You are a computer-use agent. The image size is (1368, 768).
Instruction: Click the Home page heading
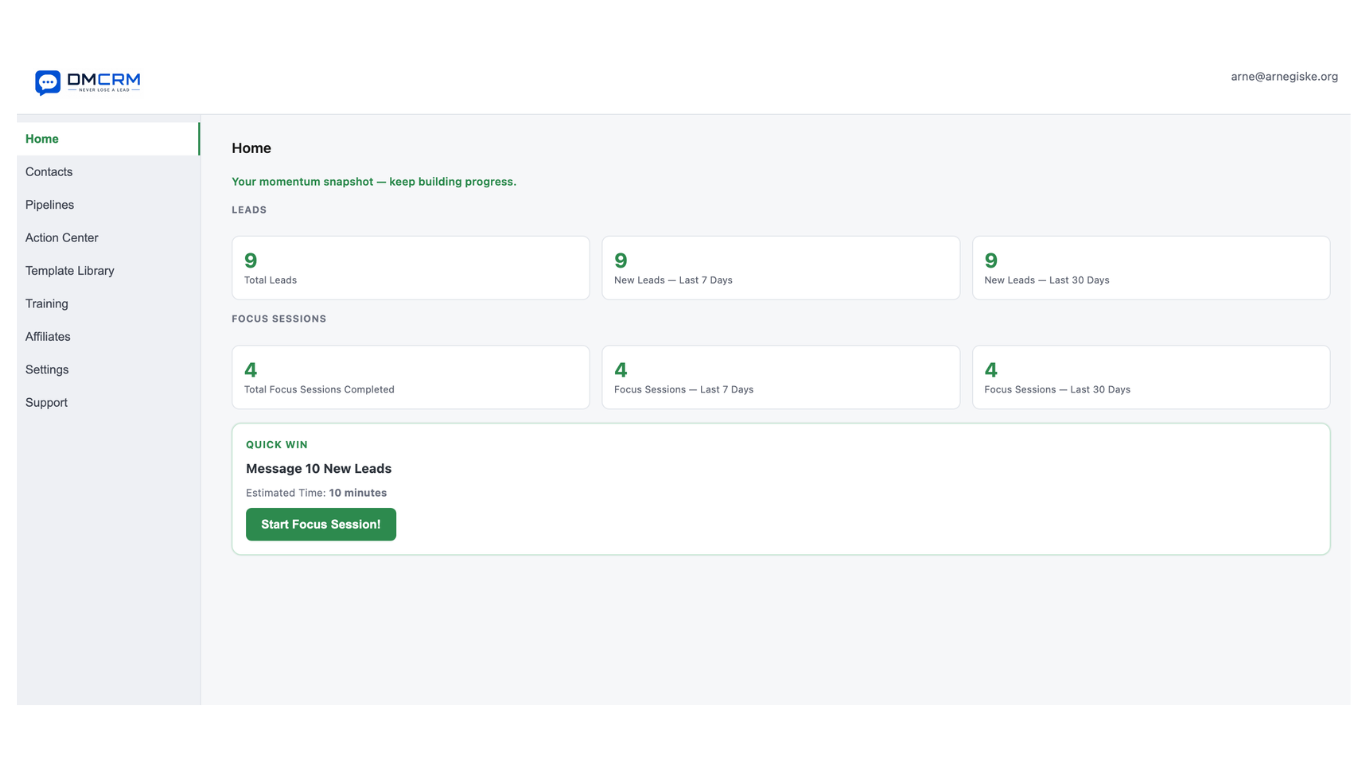251,148
